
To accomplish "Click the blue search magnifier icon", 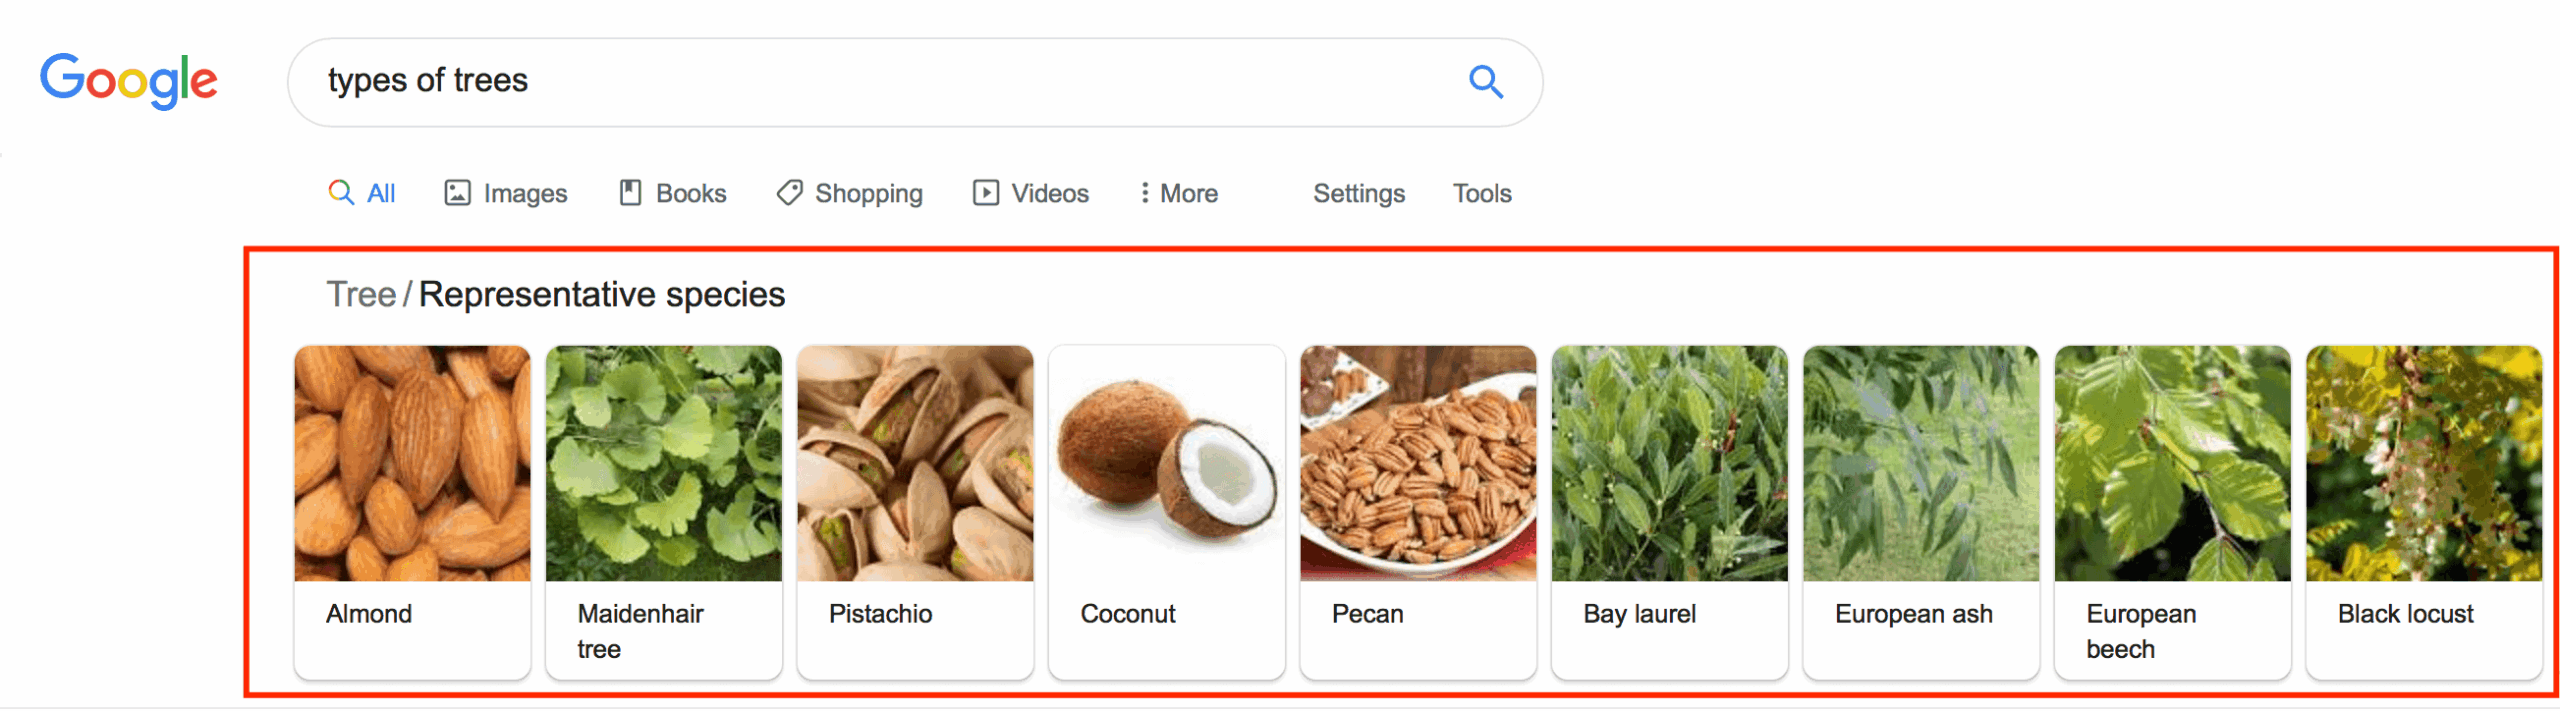I will click(x=1485, y=82).
